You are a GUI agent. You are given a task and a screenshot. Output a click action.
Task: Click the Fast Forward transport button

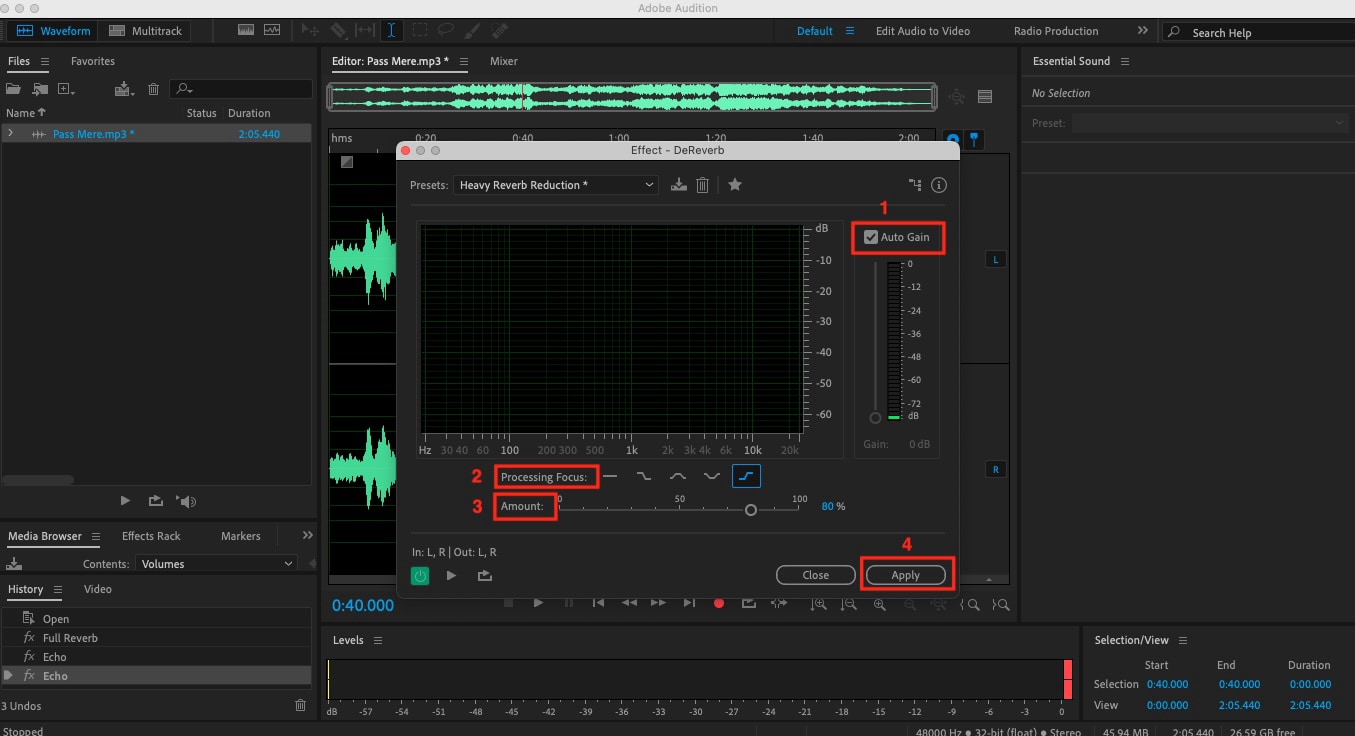point(658,603)
